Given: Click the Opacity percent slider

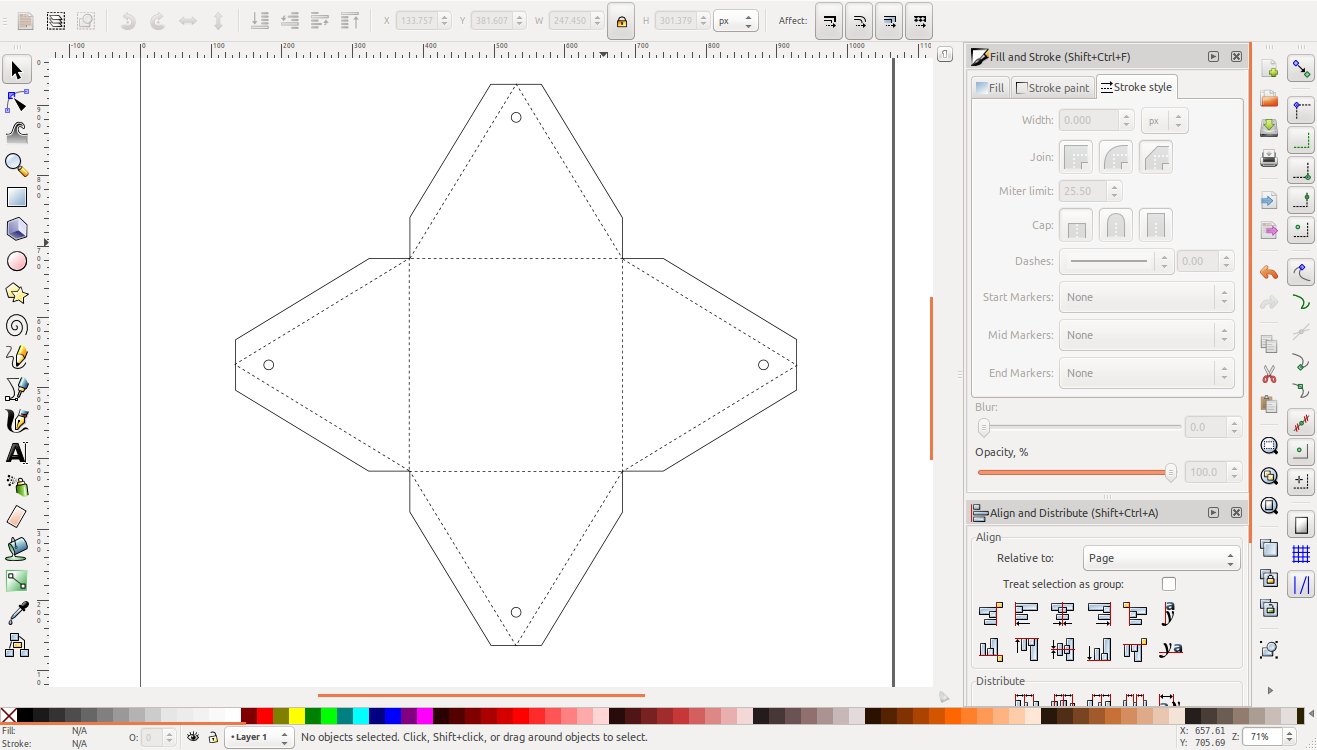Looking at the screenshot, I should click(1076, 472).
